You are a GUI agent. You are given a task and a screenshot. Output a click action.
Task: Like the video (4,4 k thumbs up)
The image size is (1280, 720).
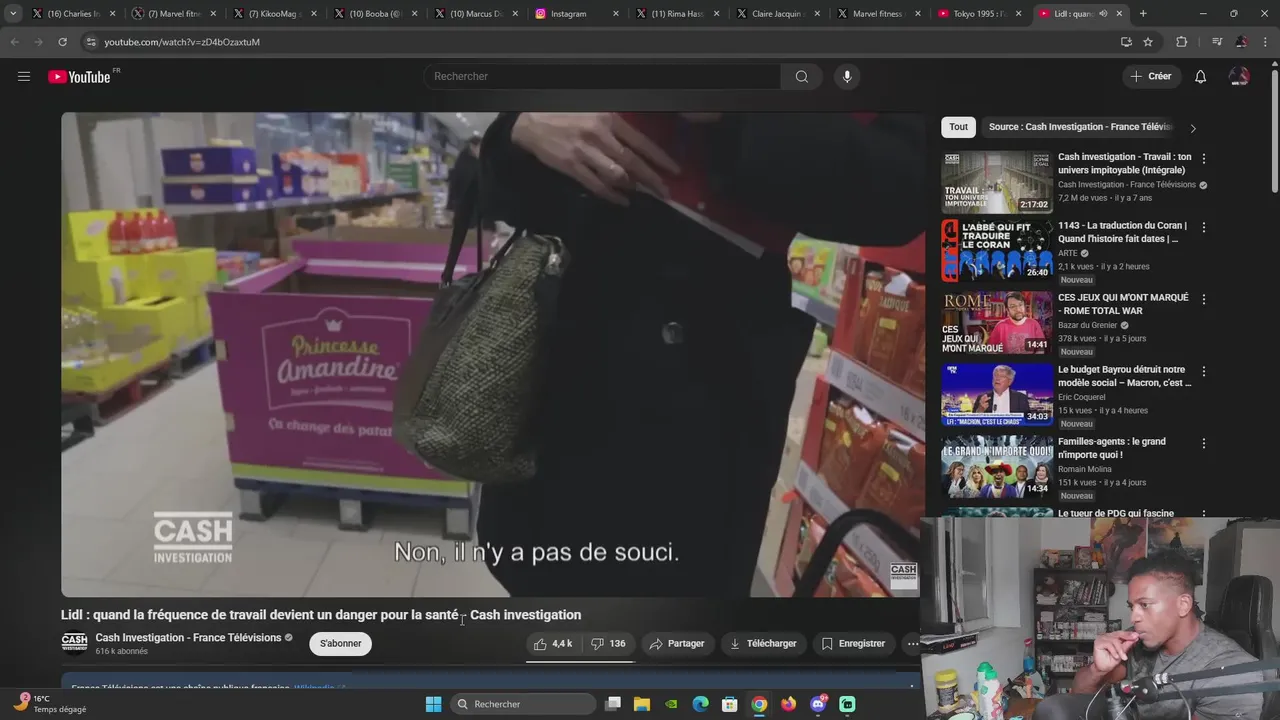tap(553, 644)
